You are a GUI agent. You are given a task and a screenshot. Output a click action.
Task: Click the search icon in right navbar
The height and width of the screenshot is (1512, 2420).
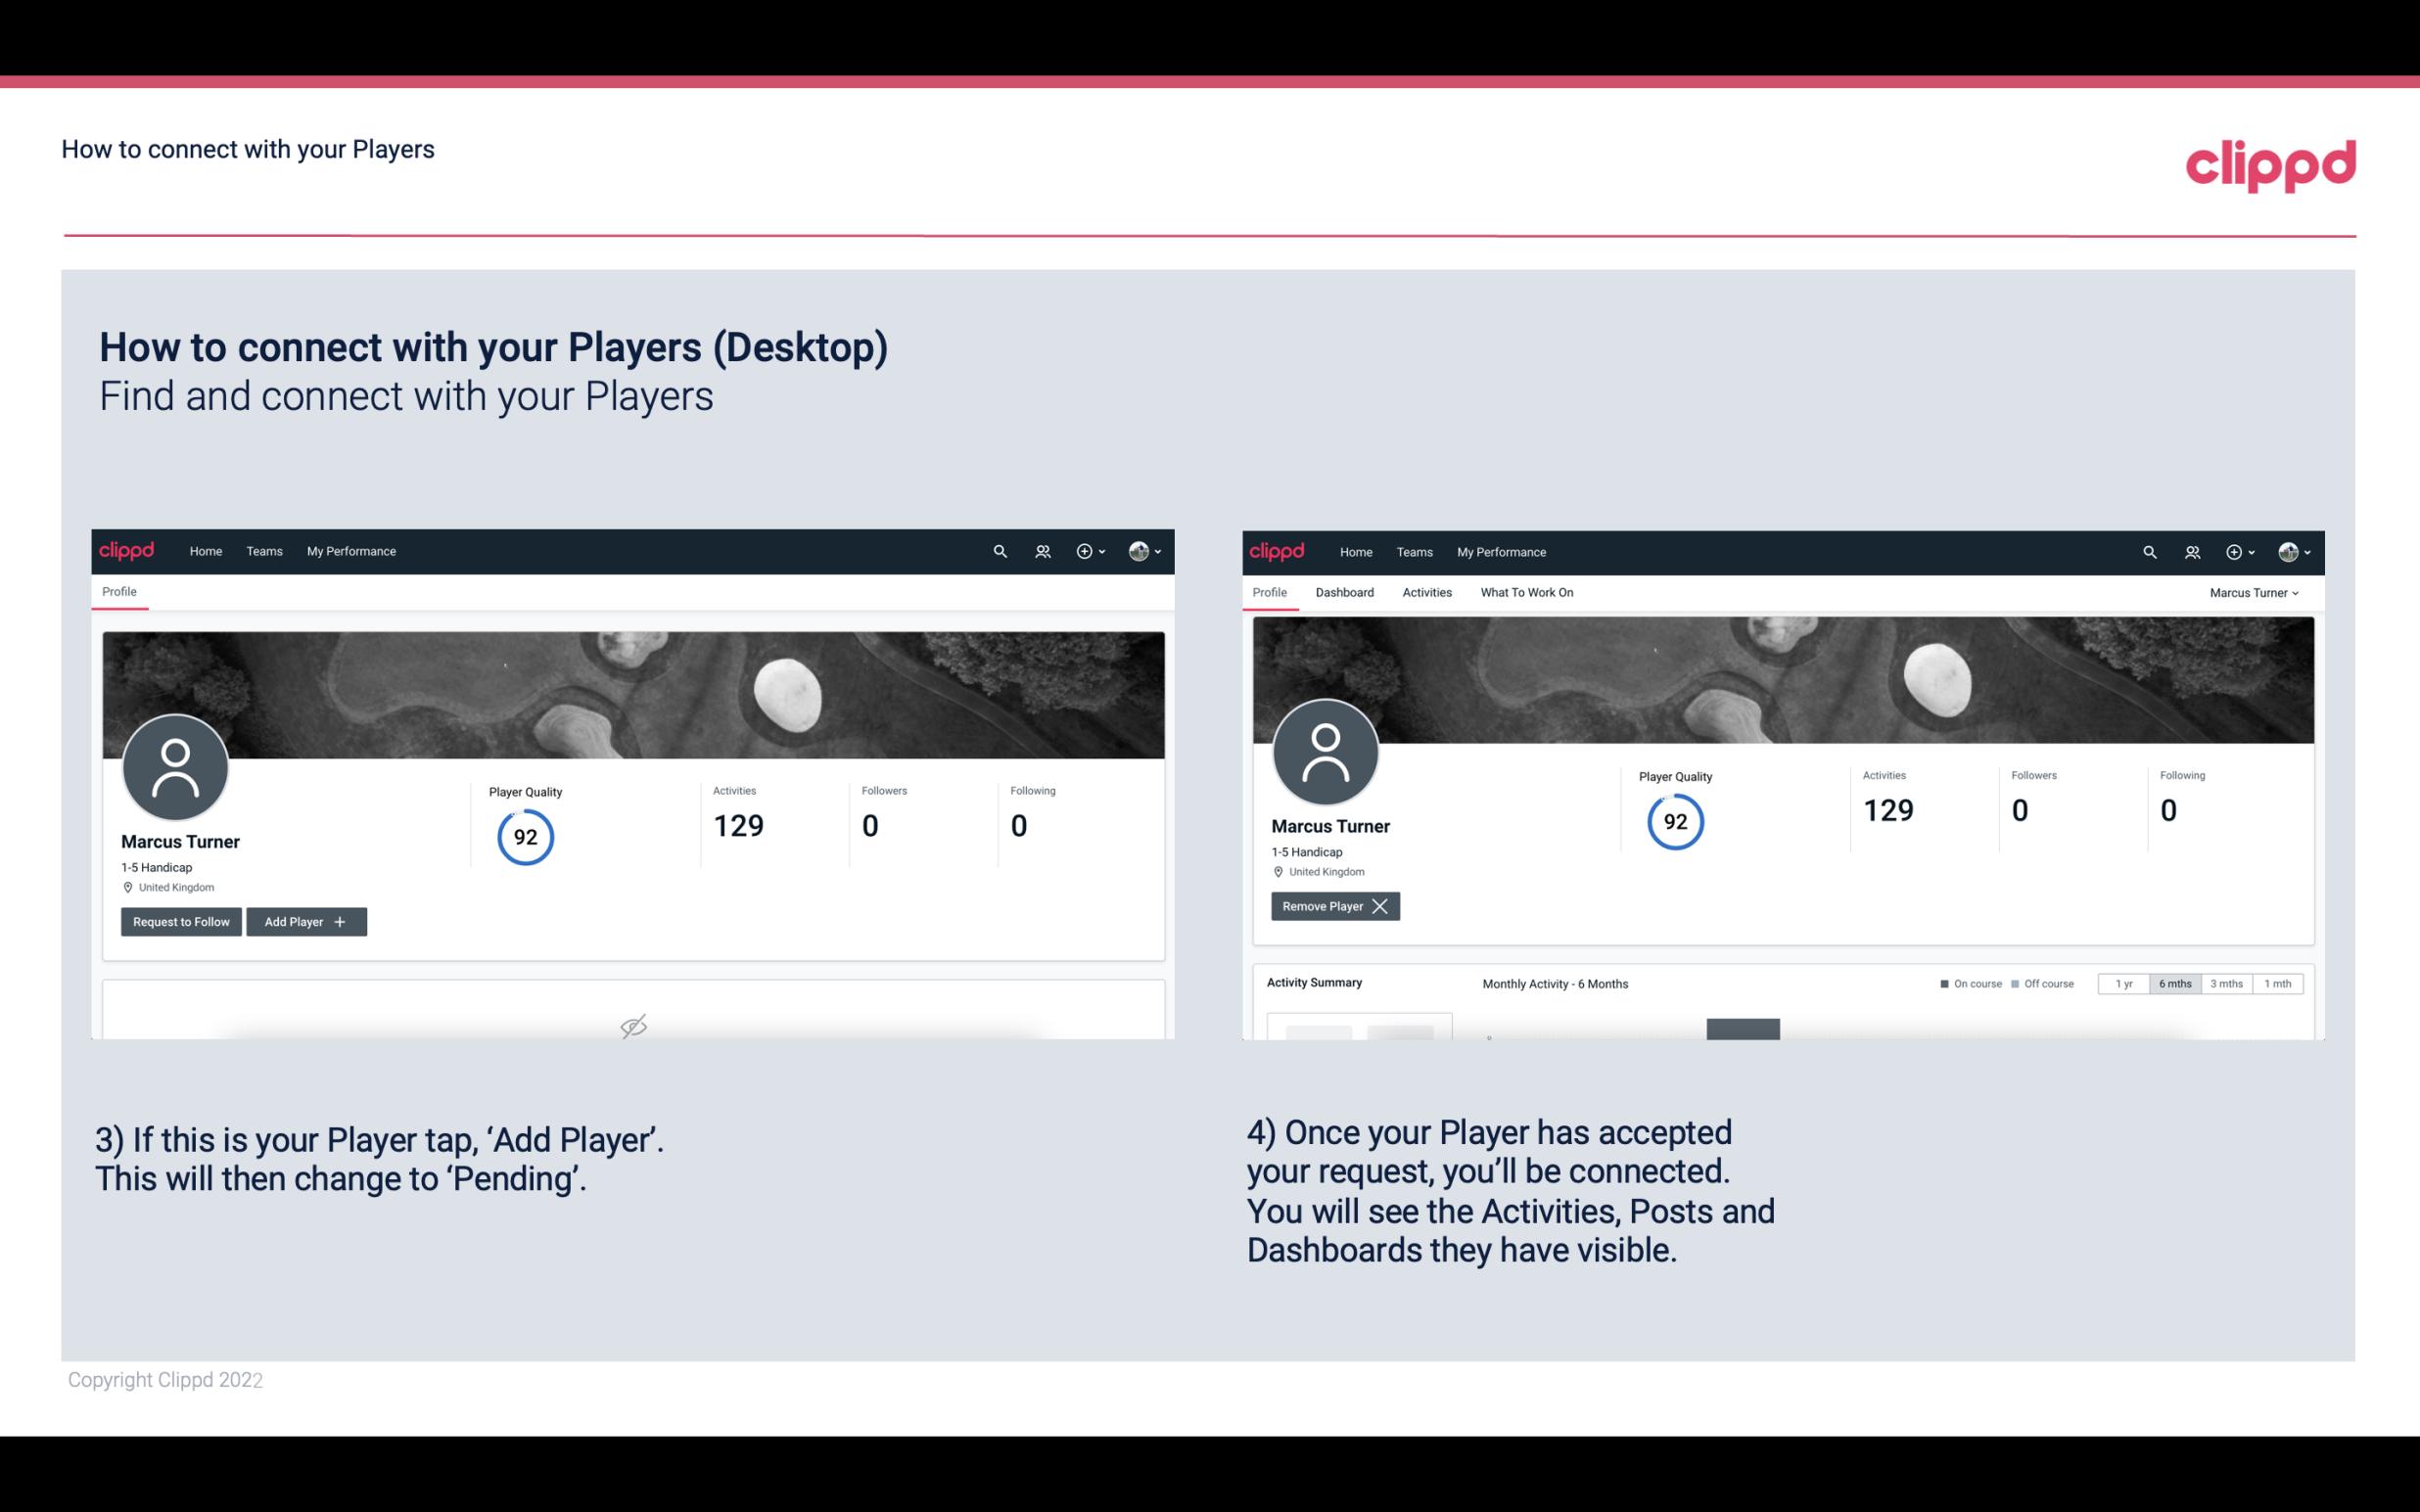click(2148, 552)
